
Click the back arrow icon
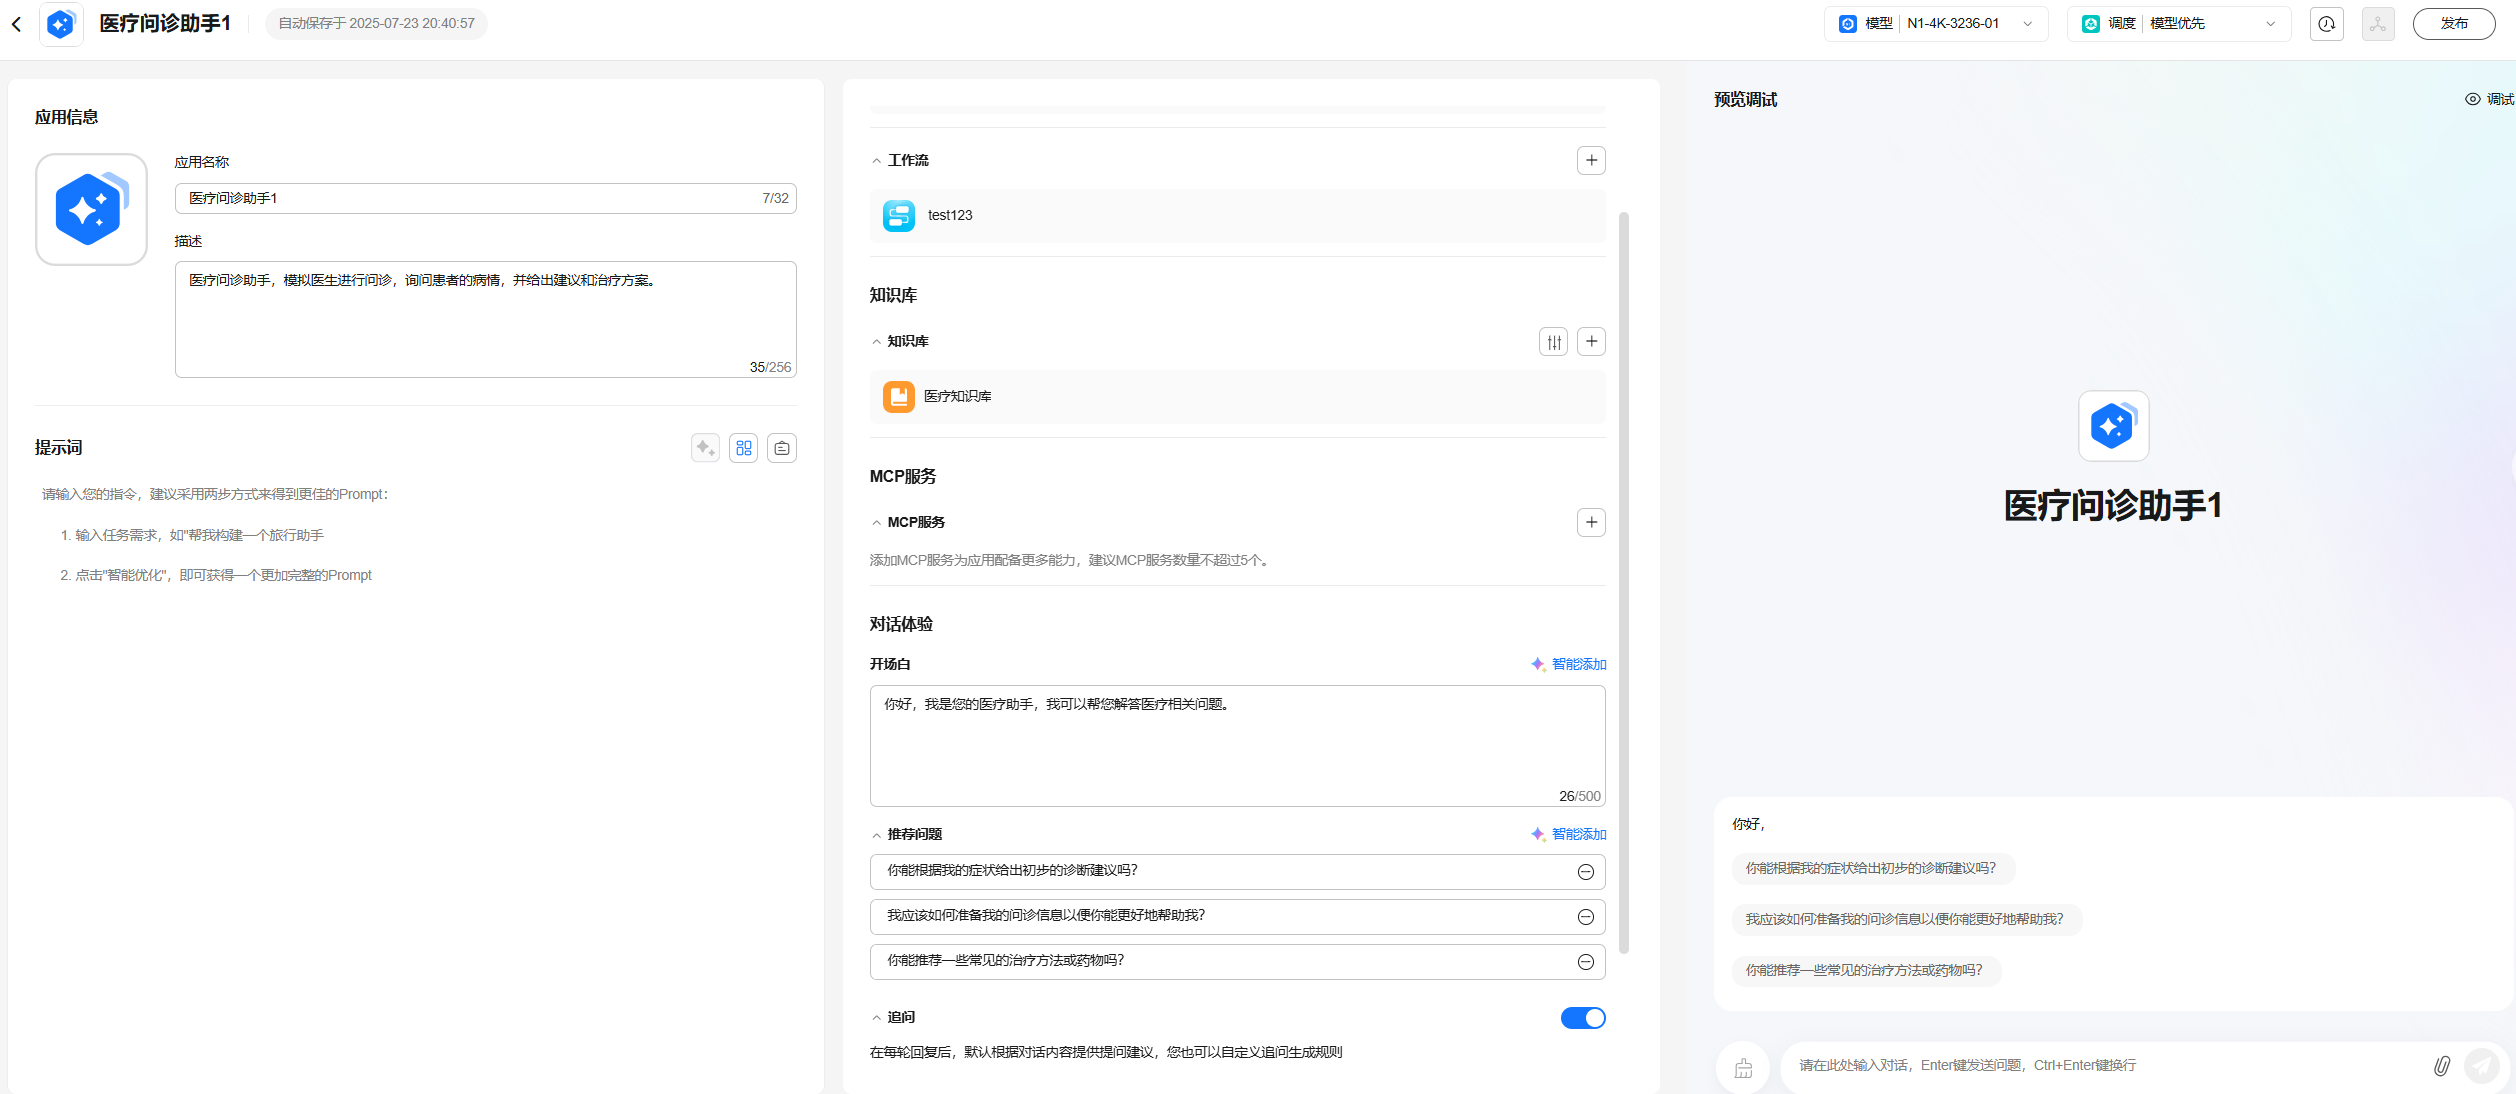[17, 24]
